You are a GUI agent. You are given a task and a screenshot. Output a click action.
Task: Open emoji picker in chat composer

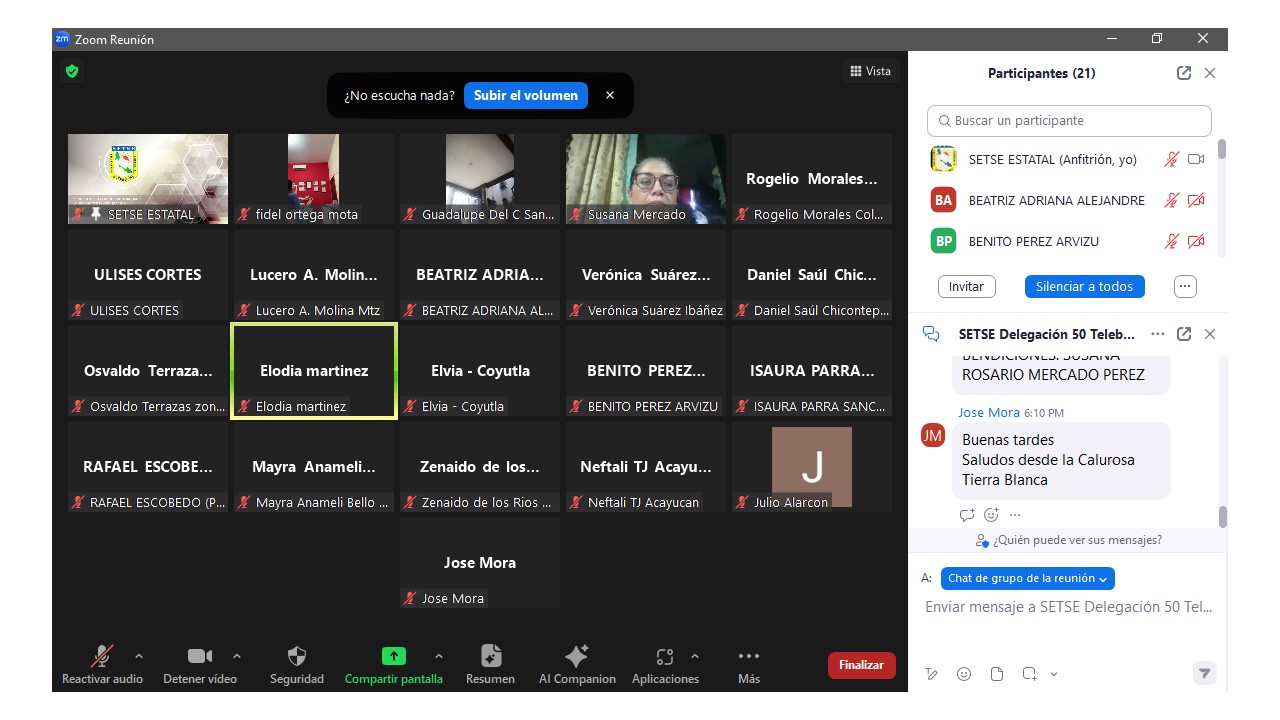click(964, 674)
